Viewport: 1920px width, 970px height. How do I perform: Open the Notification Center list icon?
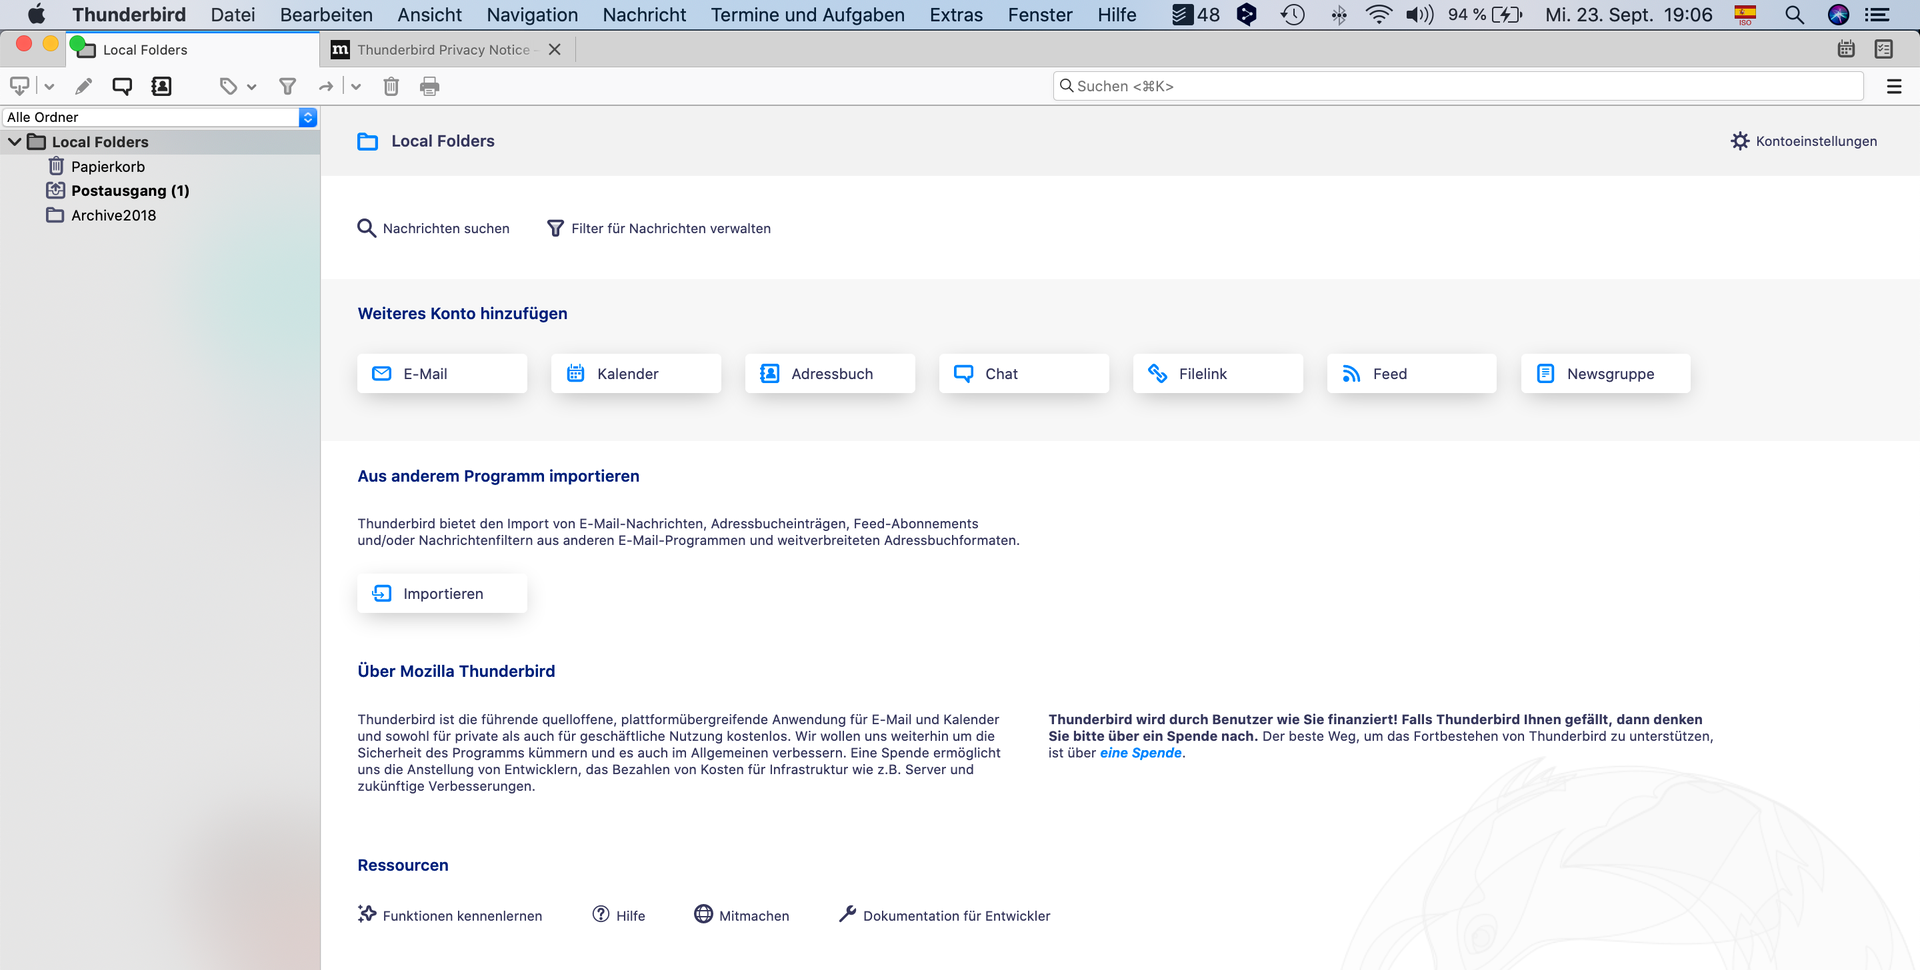[1877, 15]
